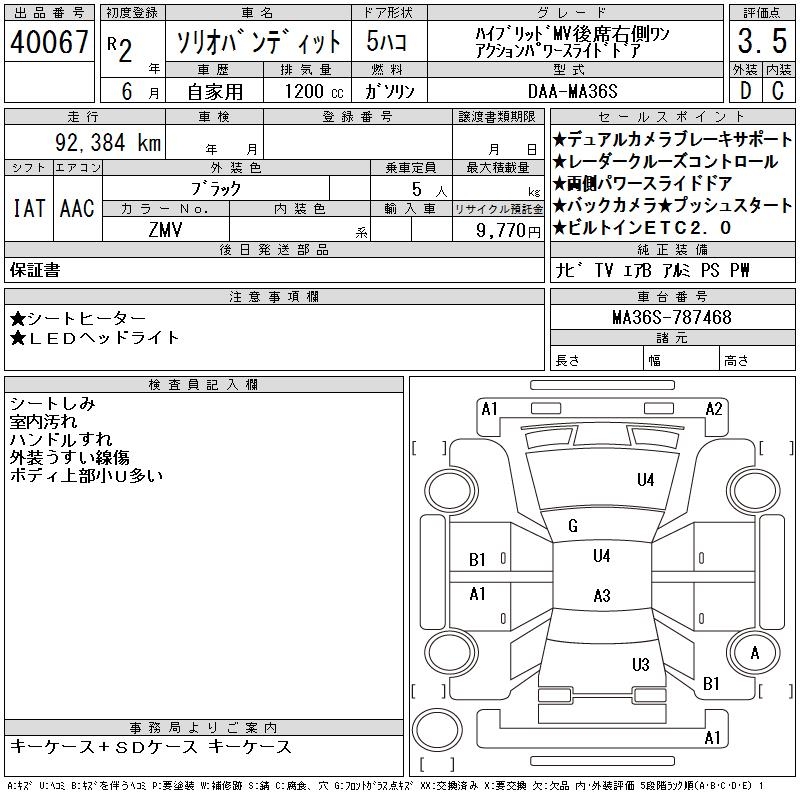Click the color code ZMV
This screenshot has height=800, width=800.
(166, 229)
